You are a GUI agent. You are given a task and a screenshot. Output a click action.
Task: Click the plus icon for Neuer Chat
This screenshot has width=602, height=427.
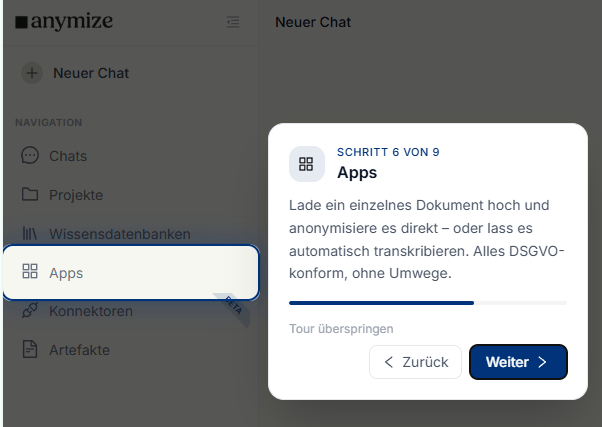tap(32, 73)
